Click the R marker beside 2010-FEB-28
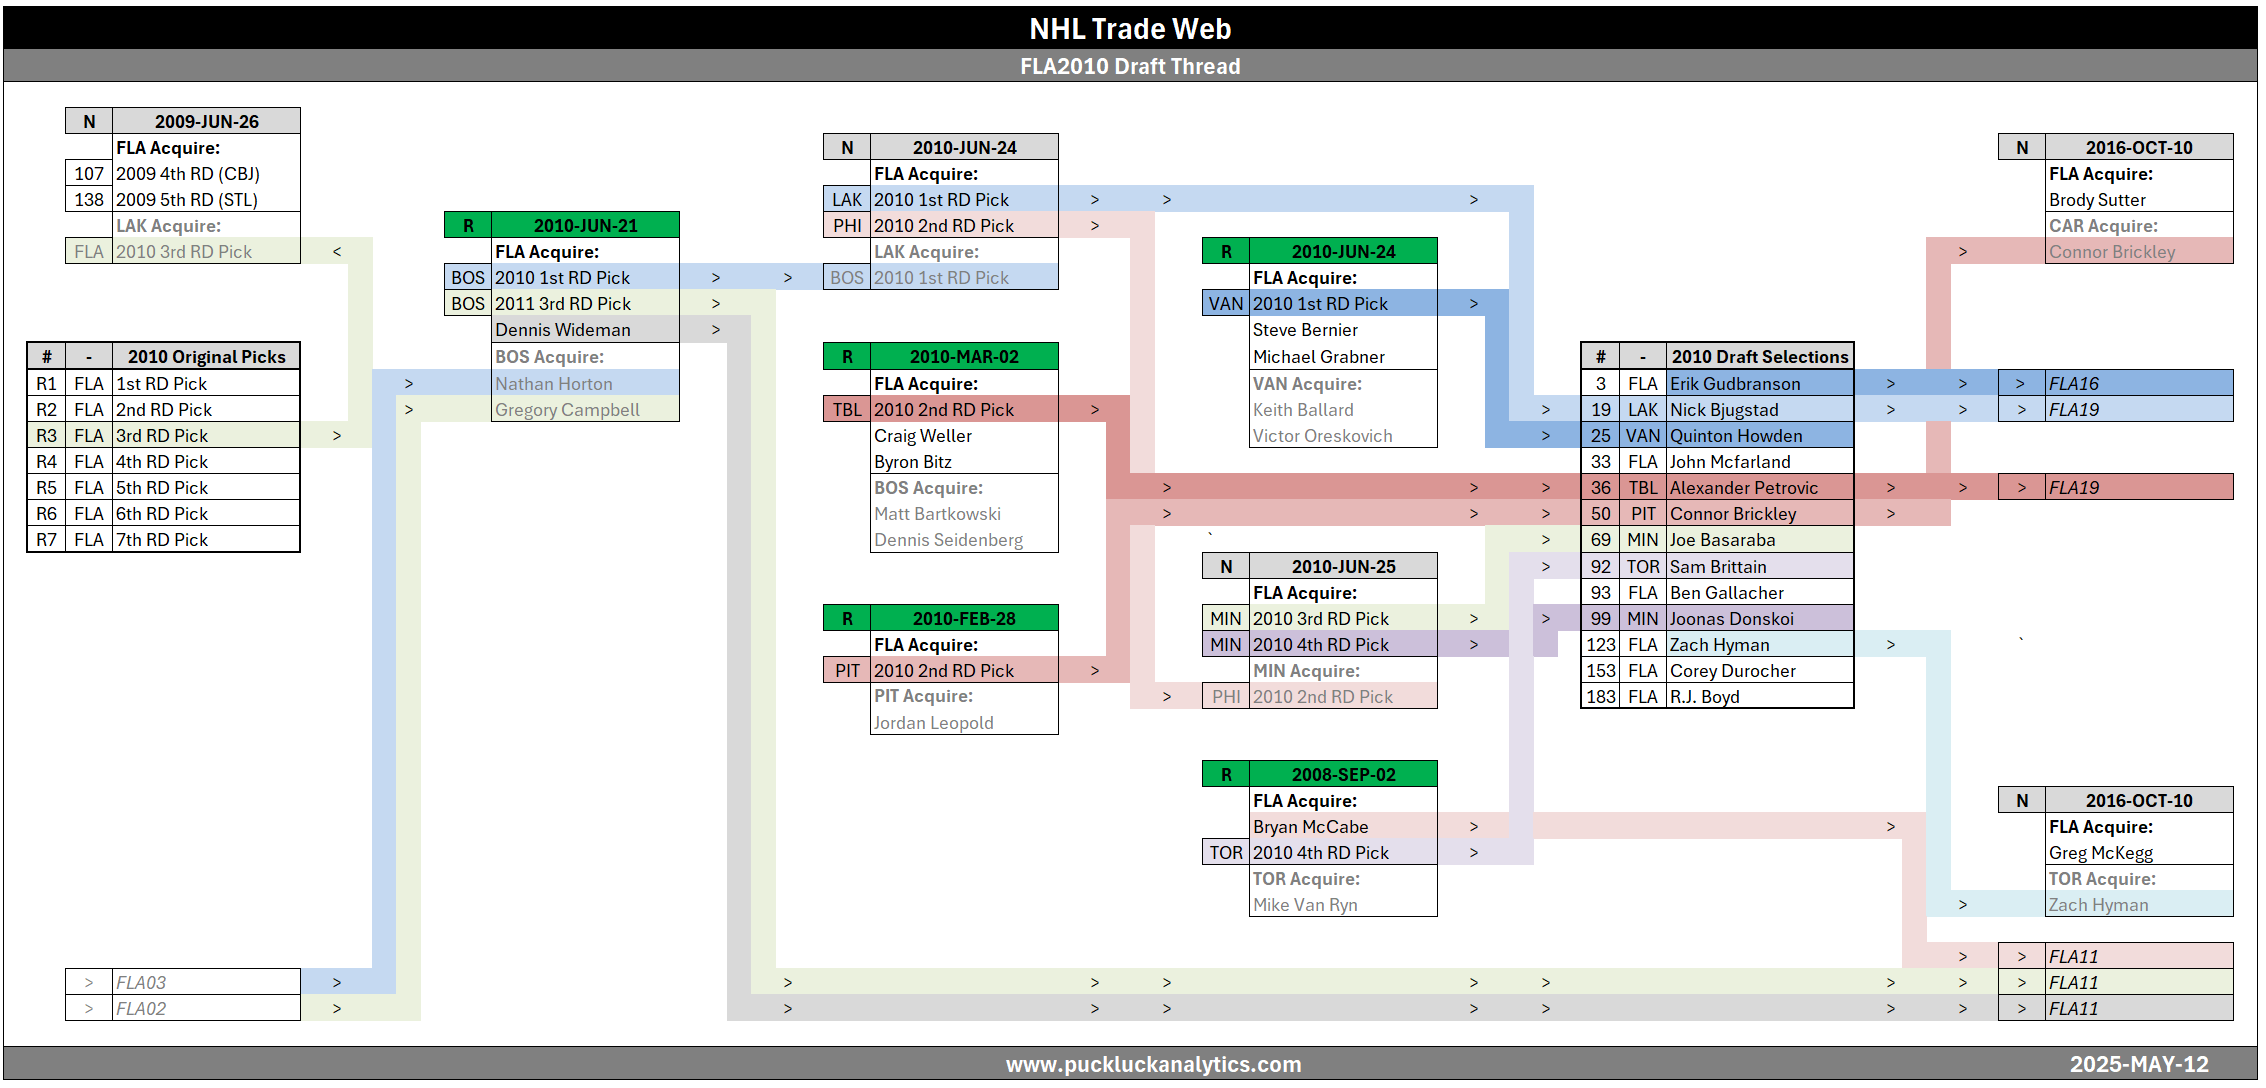The height and width of the screenshot is (1088, 2266). pos(847,618)
